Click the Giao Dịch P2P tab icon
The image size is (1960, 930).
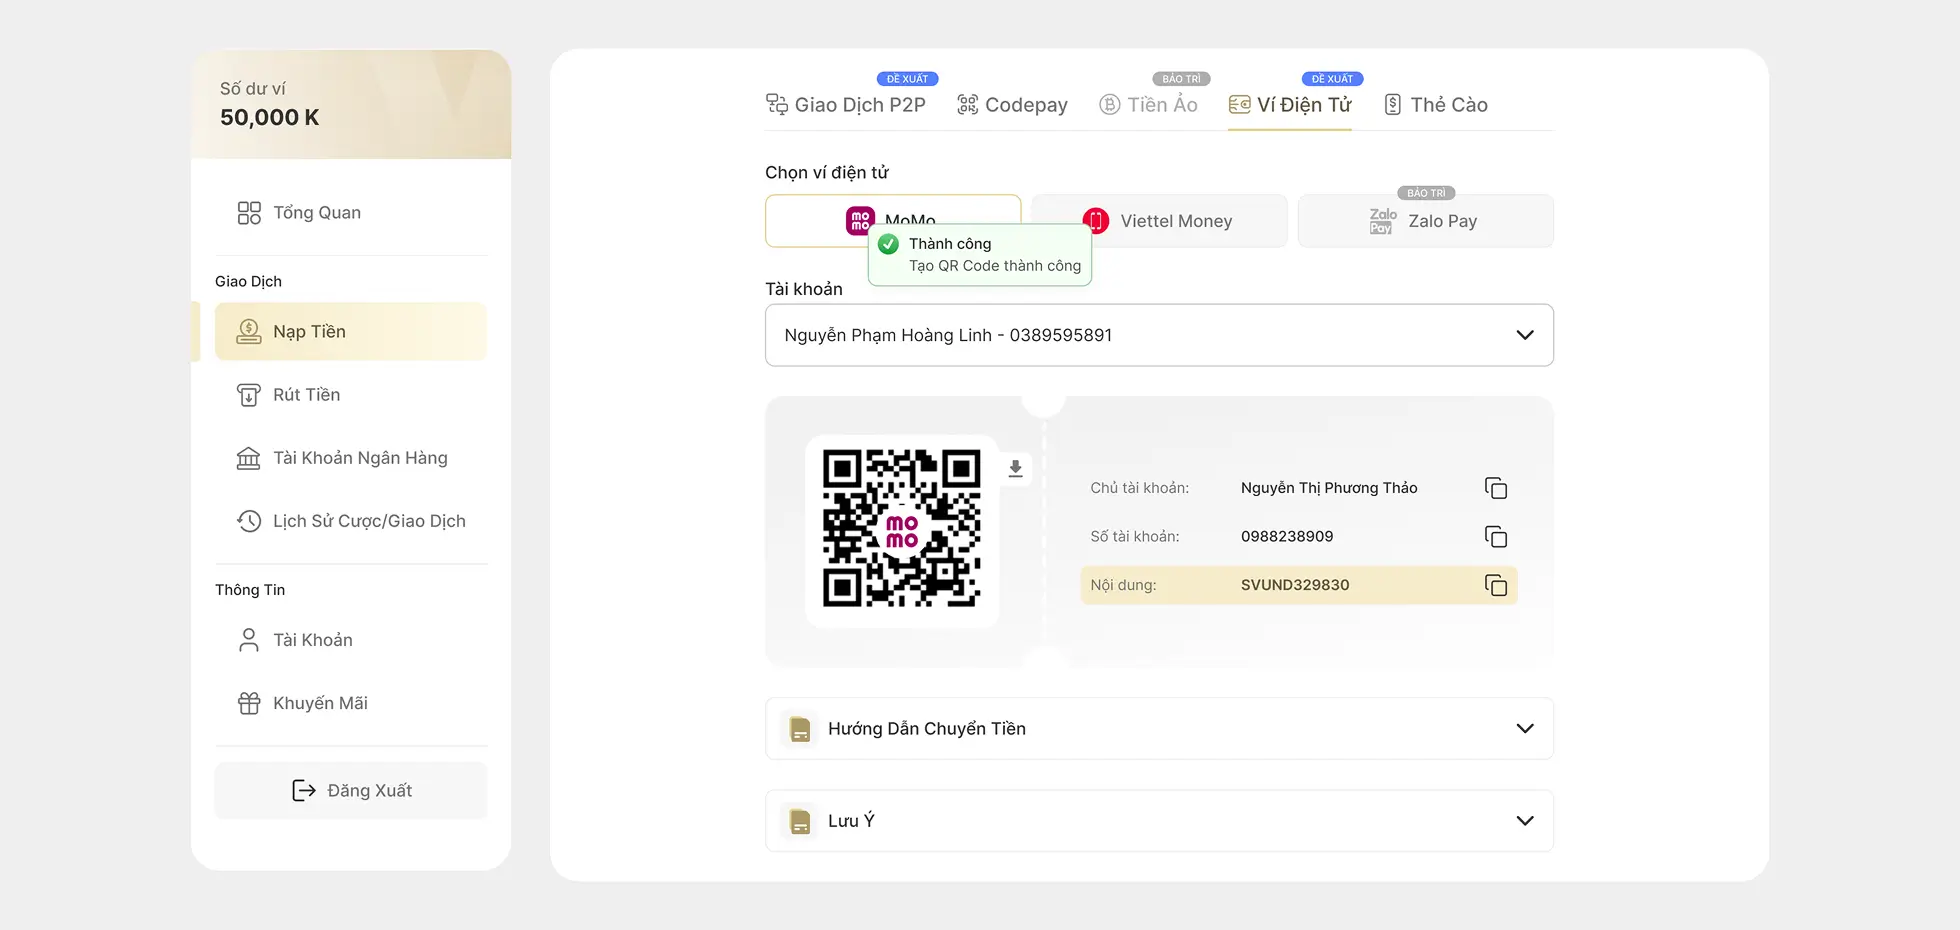(777, 104)
